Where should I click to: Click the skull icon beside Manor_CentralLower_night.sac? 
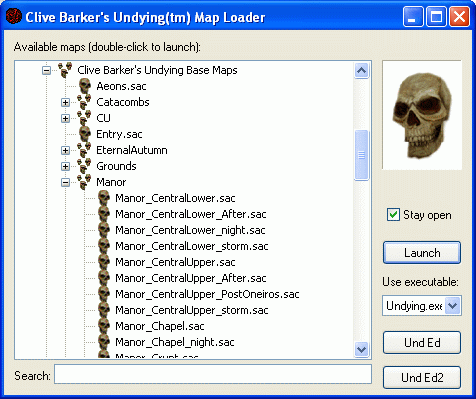(x=104, y=230)
